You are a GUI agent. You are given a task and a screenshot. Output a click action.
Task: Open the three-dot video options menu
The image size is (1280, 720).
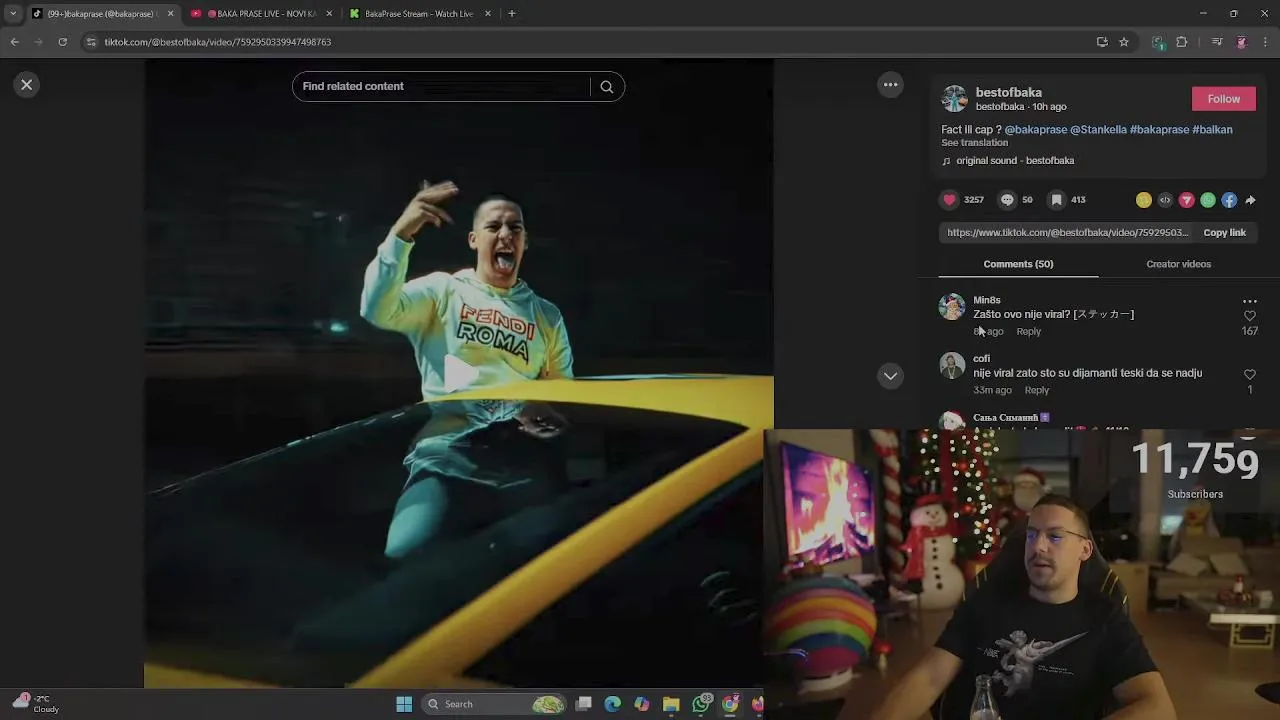pyautogui.click(x=890, y=85)
